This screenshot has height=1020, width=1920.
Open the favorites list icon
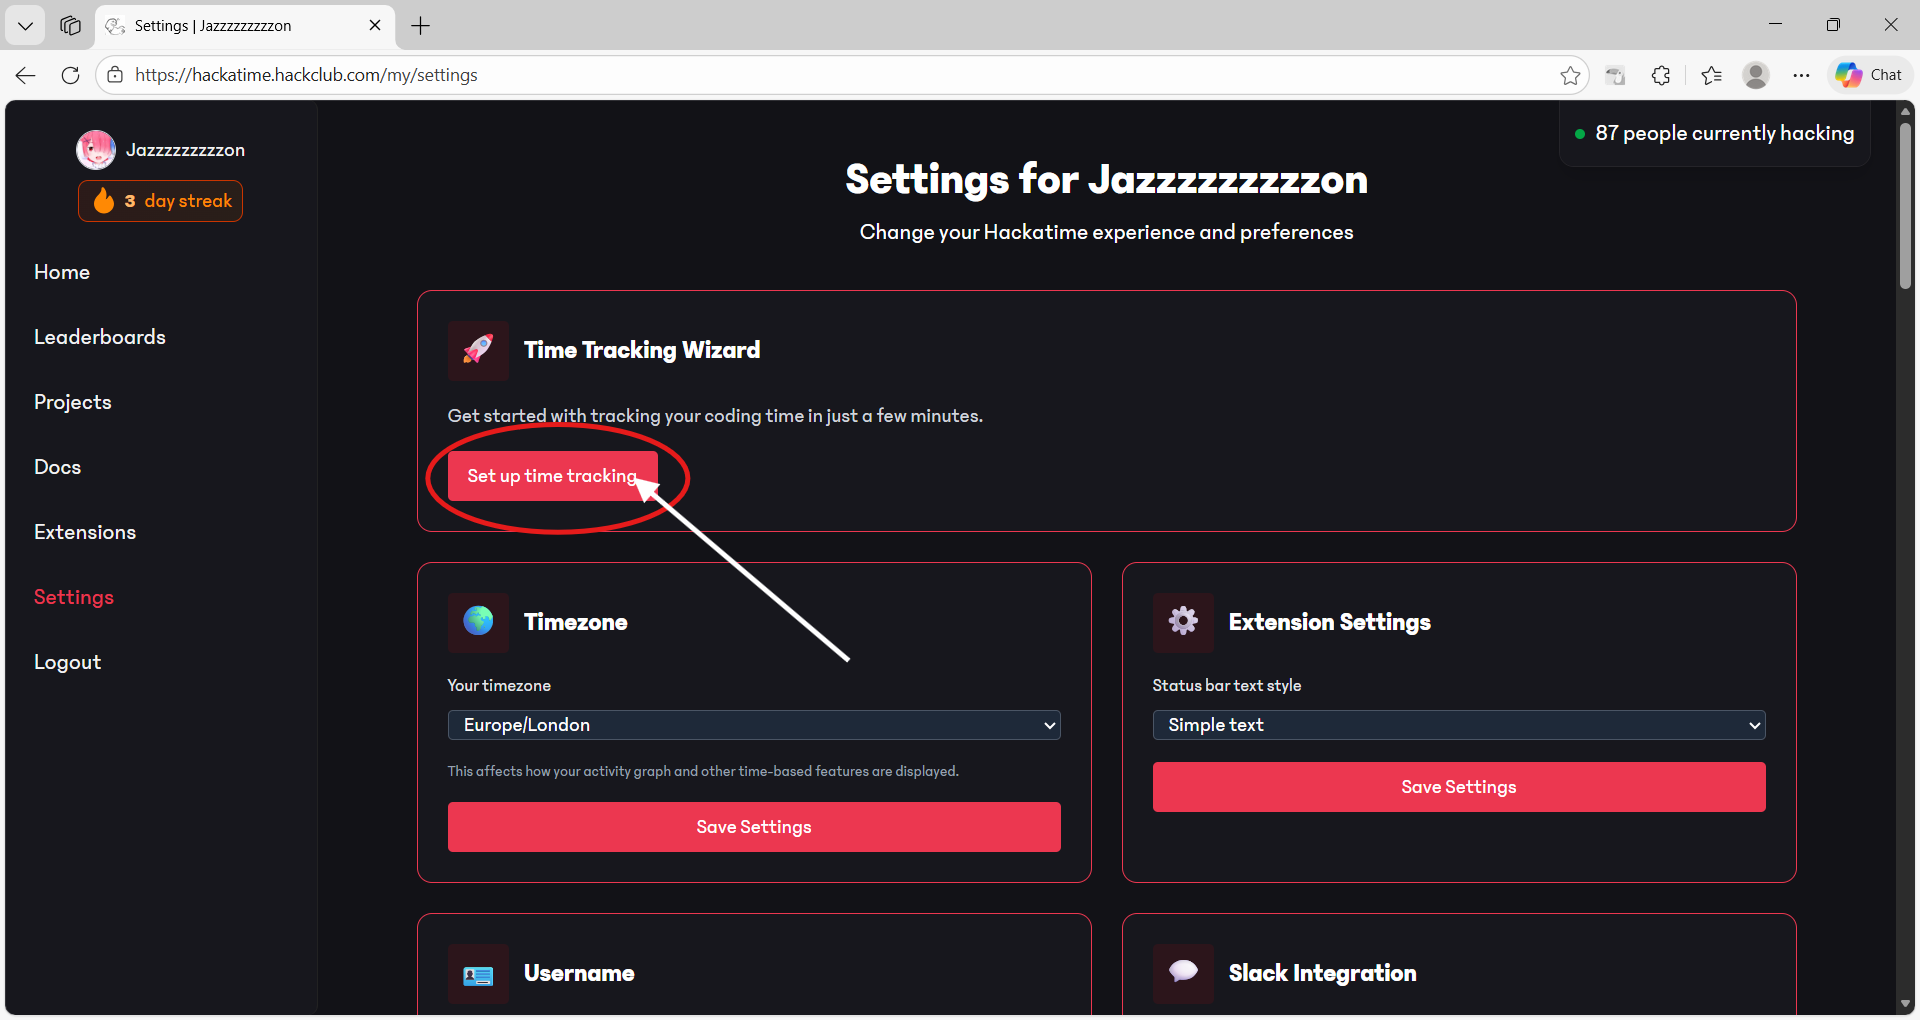(1711, 75)
